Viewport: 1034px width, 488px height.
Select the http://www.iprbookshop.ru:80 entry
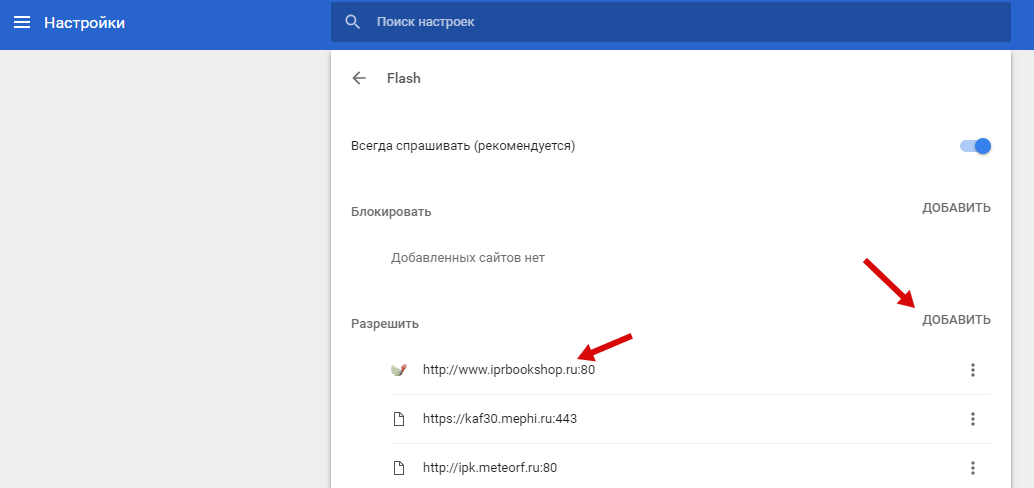(x=509, y=370)
